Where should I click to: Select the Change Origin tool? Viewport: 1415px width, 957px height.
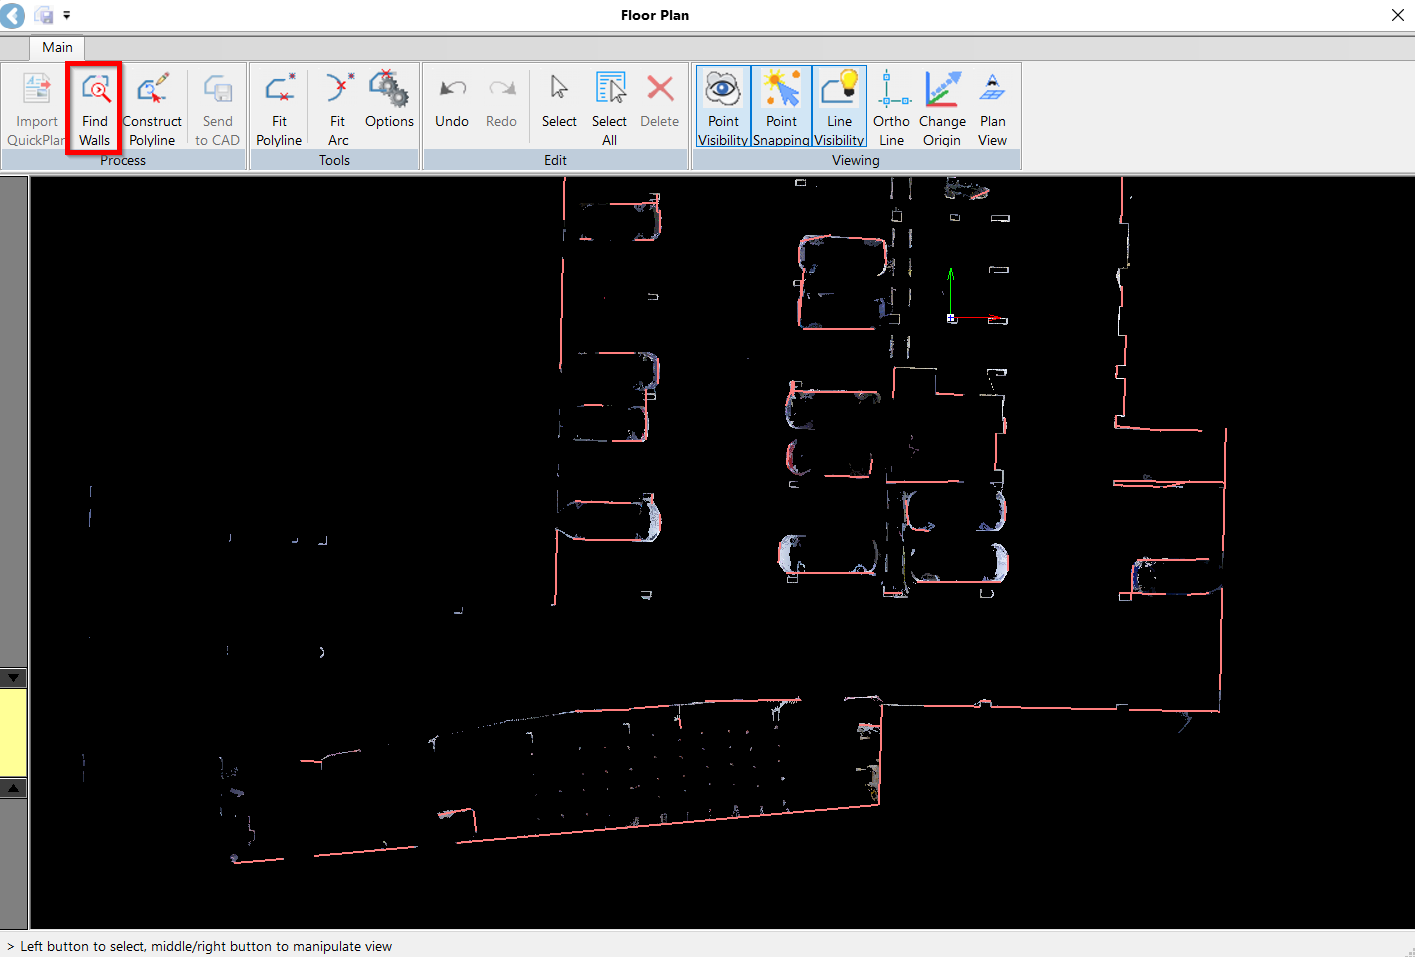[x=942, y=107]
